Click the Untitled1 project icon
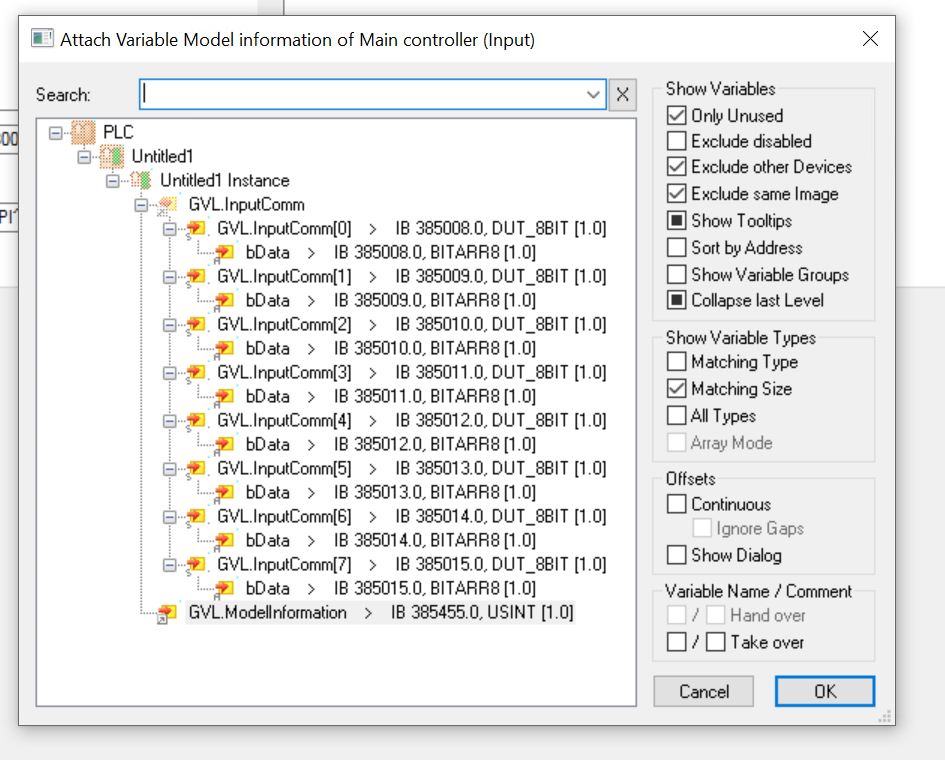This screenshot has height=760, width=945. 111,156
